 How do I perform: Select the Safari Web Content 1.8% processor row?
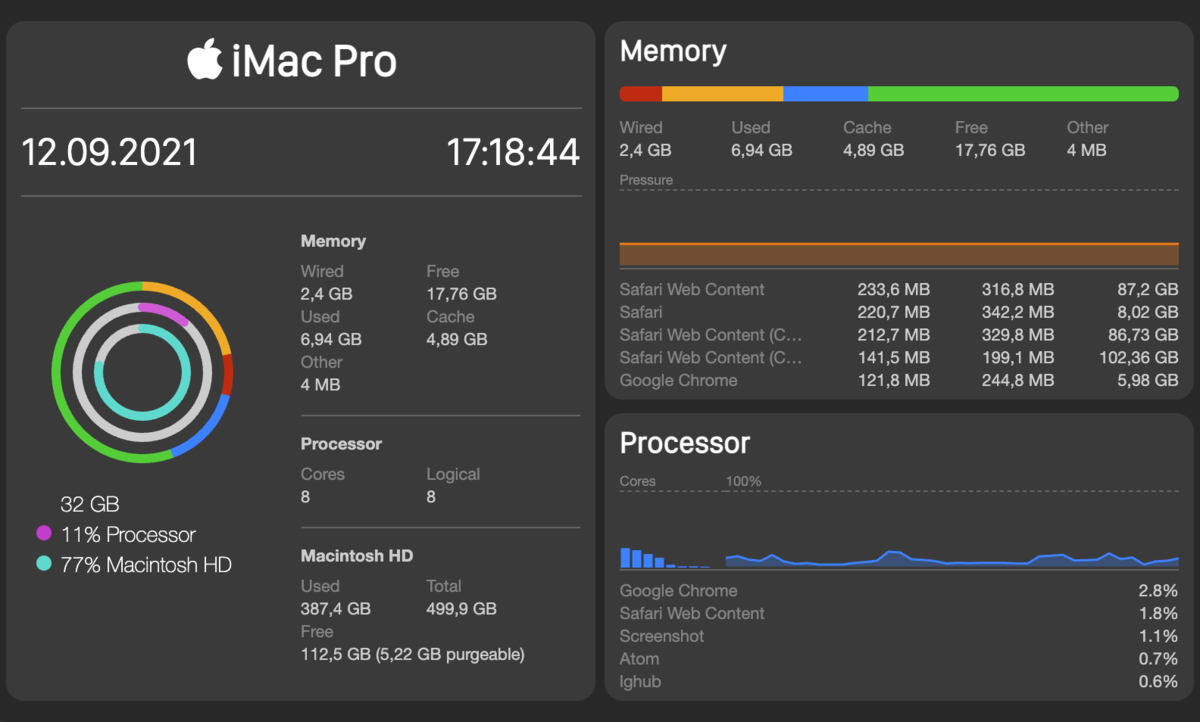coord(899,613)
